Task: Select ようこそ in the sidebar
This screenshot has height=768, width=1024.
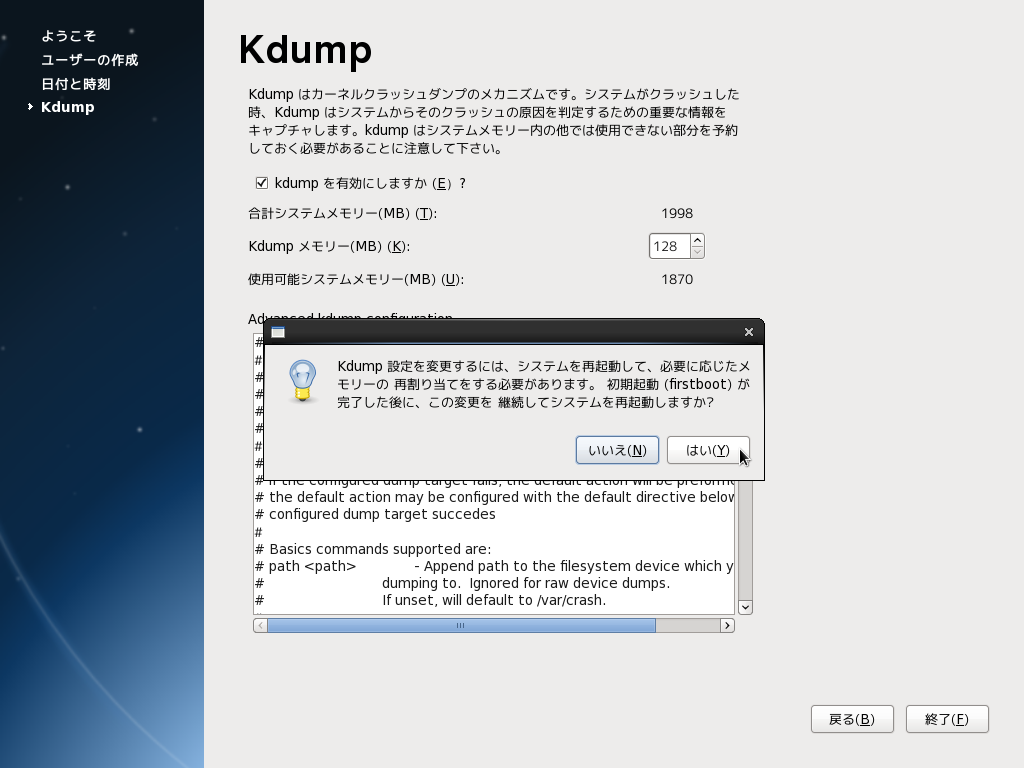Action: (x=69, y=36)
